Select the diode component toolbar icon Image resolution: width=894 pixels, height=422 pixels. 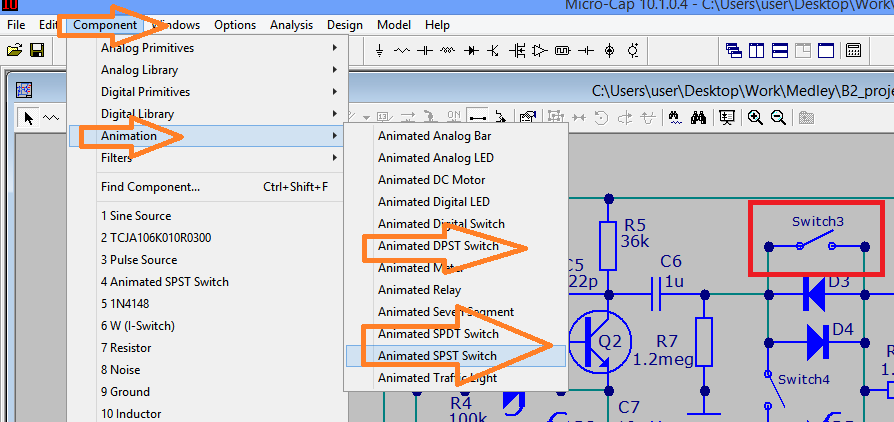pyautogui.click(x=470, y=50)
